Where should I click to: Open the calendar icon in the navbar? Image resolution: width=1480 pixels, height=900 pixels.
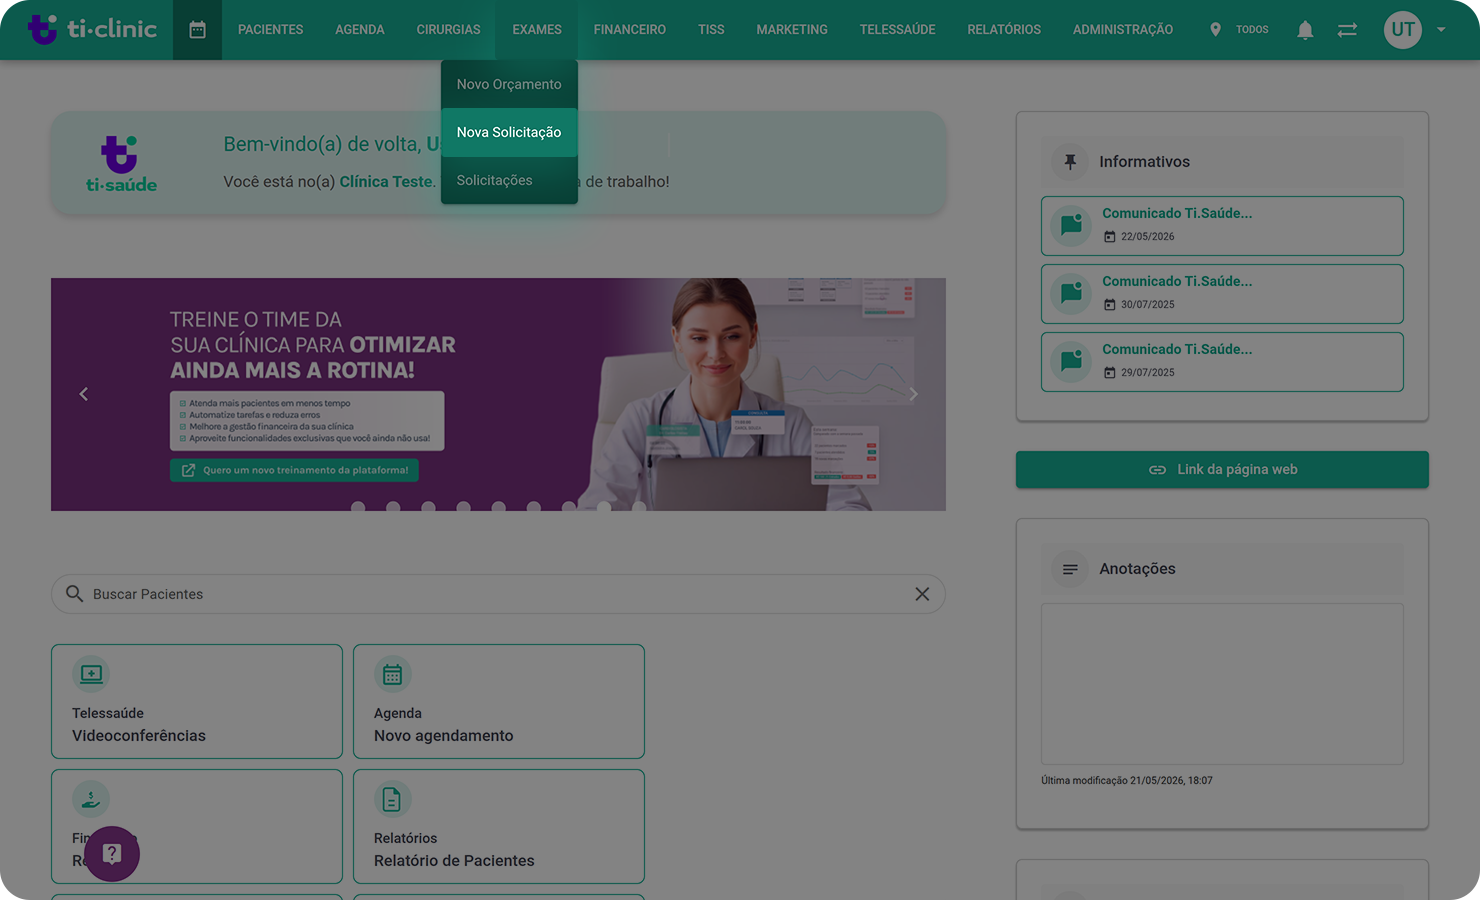197,30
